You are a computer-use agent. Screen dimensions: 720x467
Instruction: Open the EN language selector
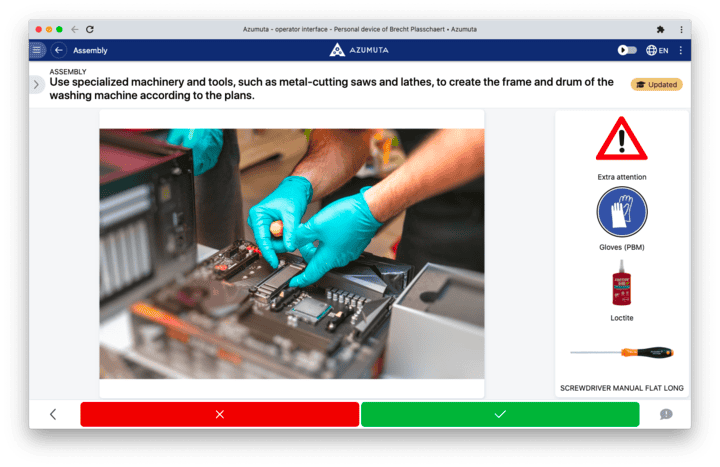pyautogui.click(x=657, y=50)
